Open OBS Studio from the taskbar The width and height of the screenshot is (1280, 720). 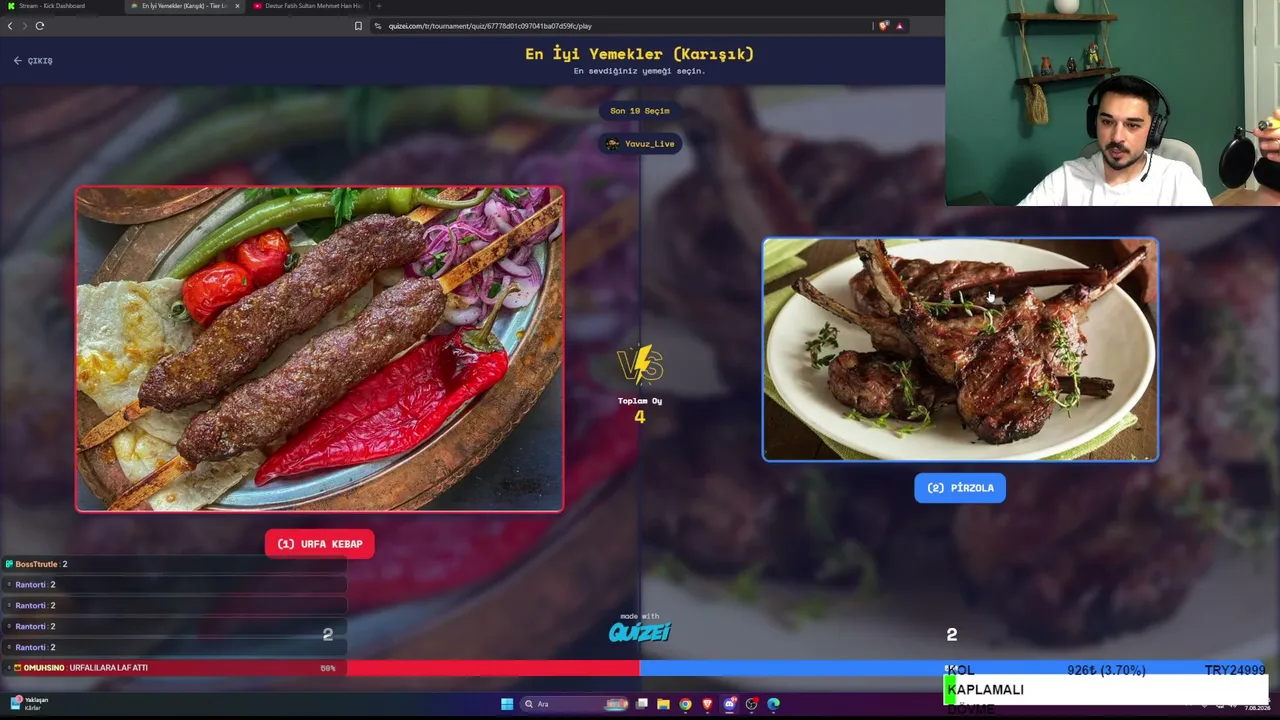click(x=751, y=704)
